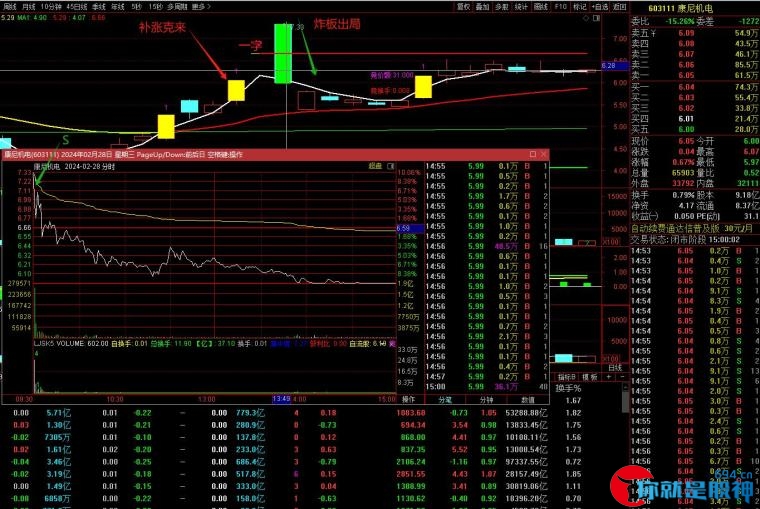
Task: Click the LJSK5 VOLUME indicator label
Action: click(60, 343)
